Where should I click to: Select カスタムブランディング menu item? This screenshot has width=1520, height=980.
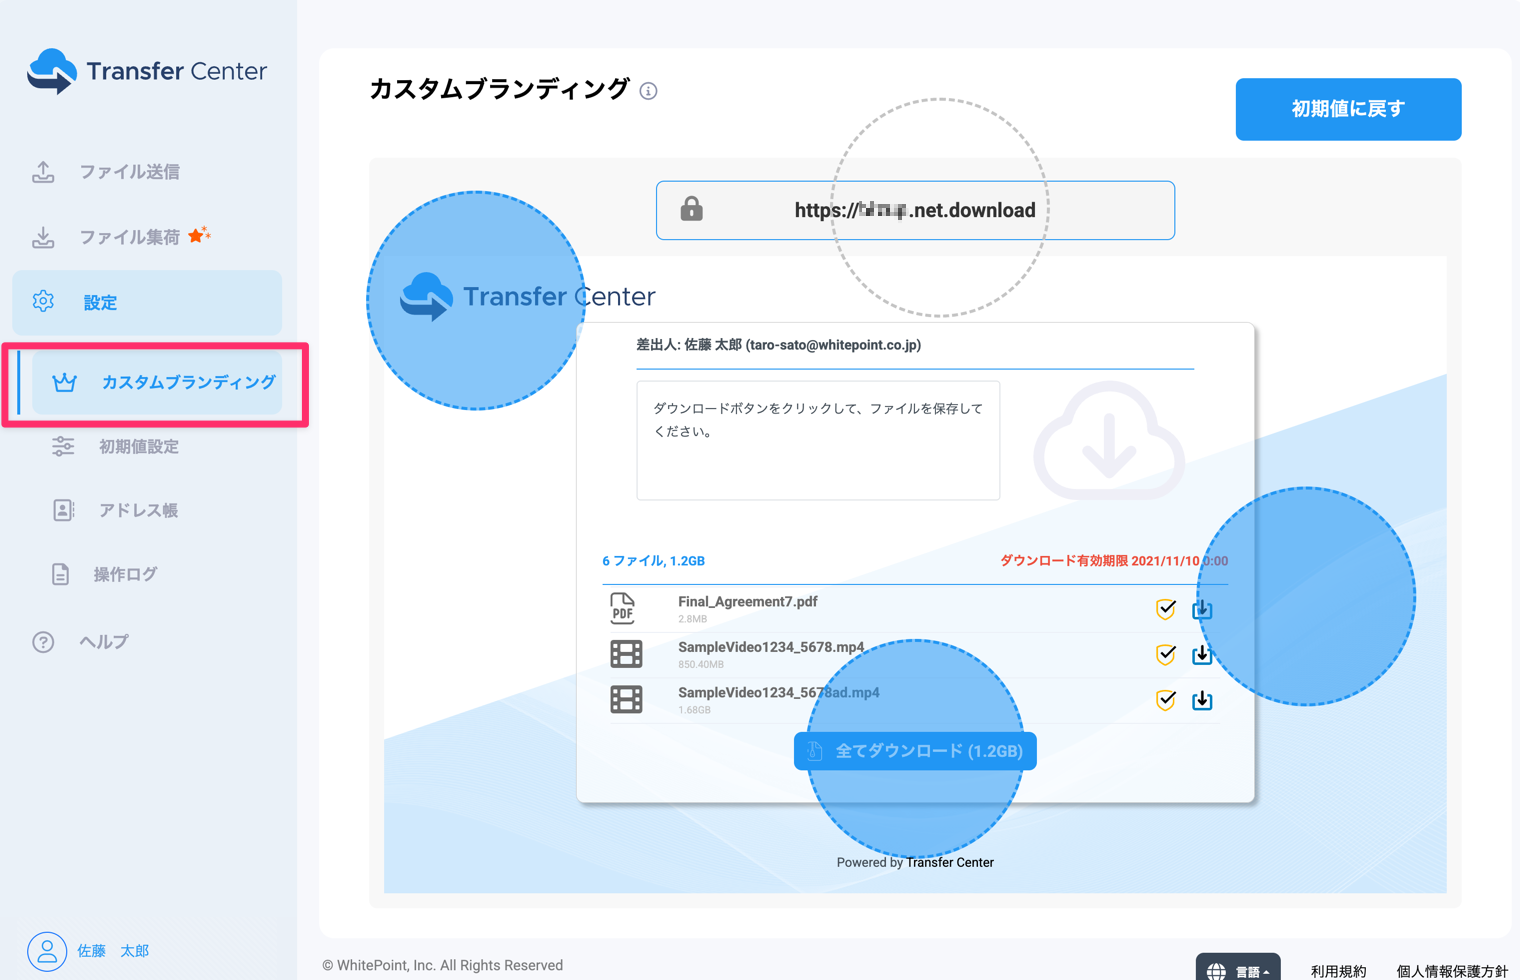coord(157,382)
